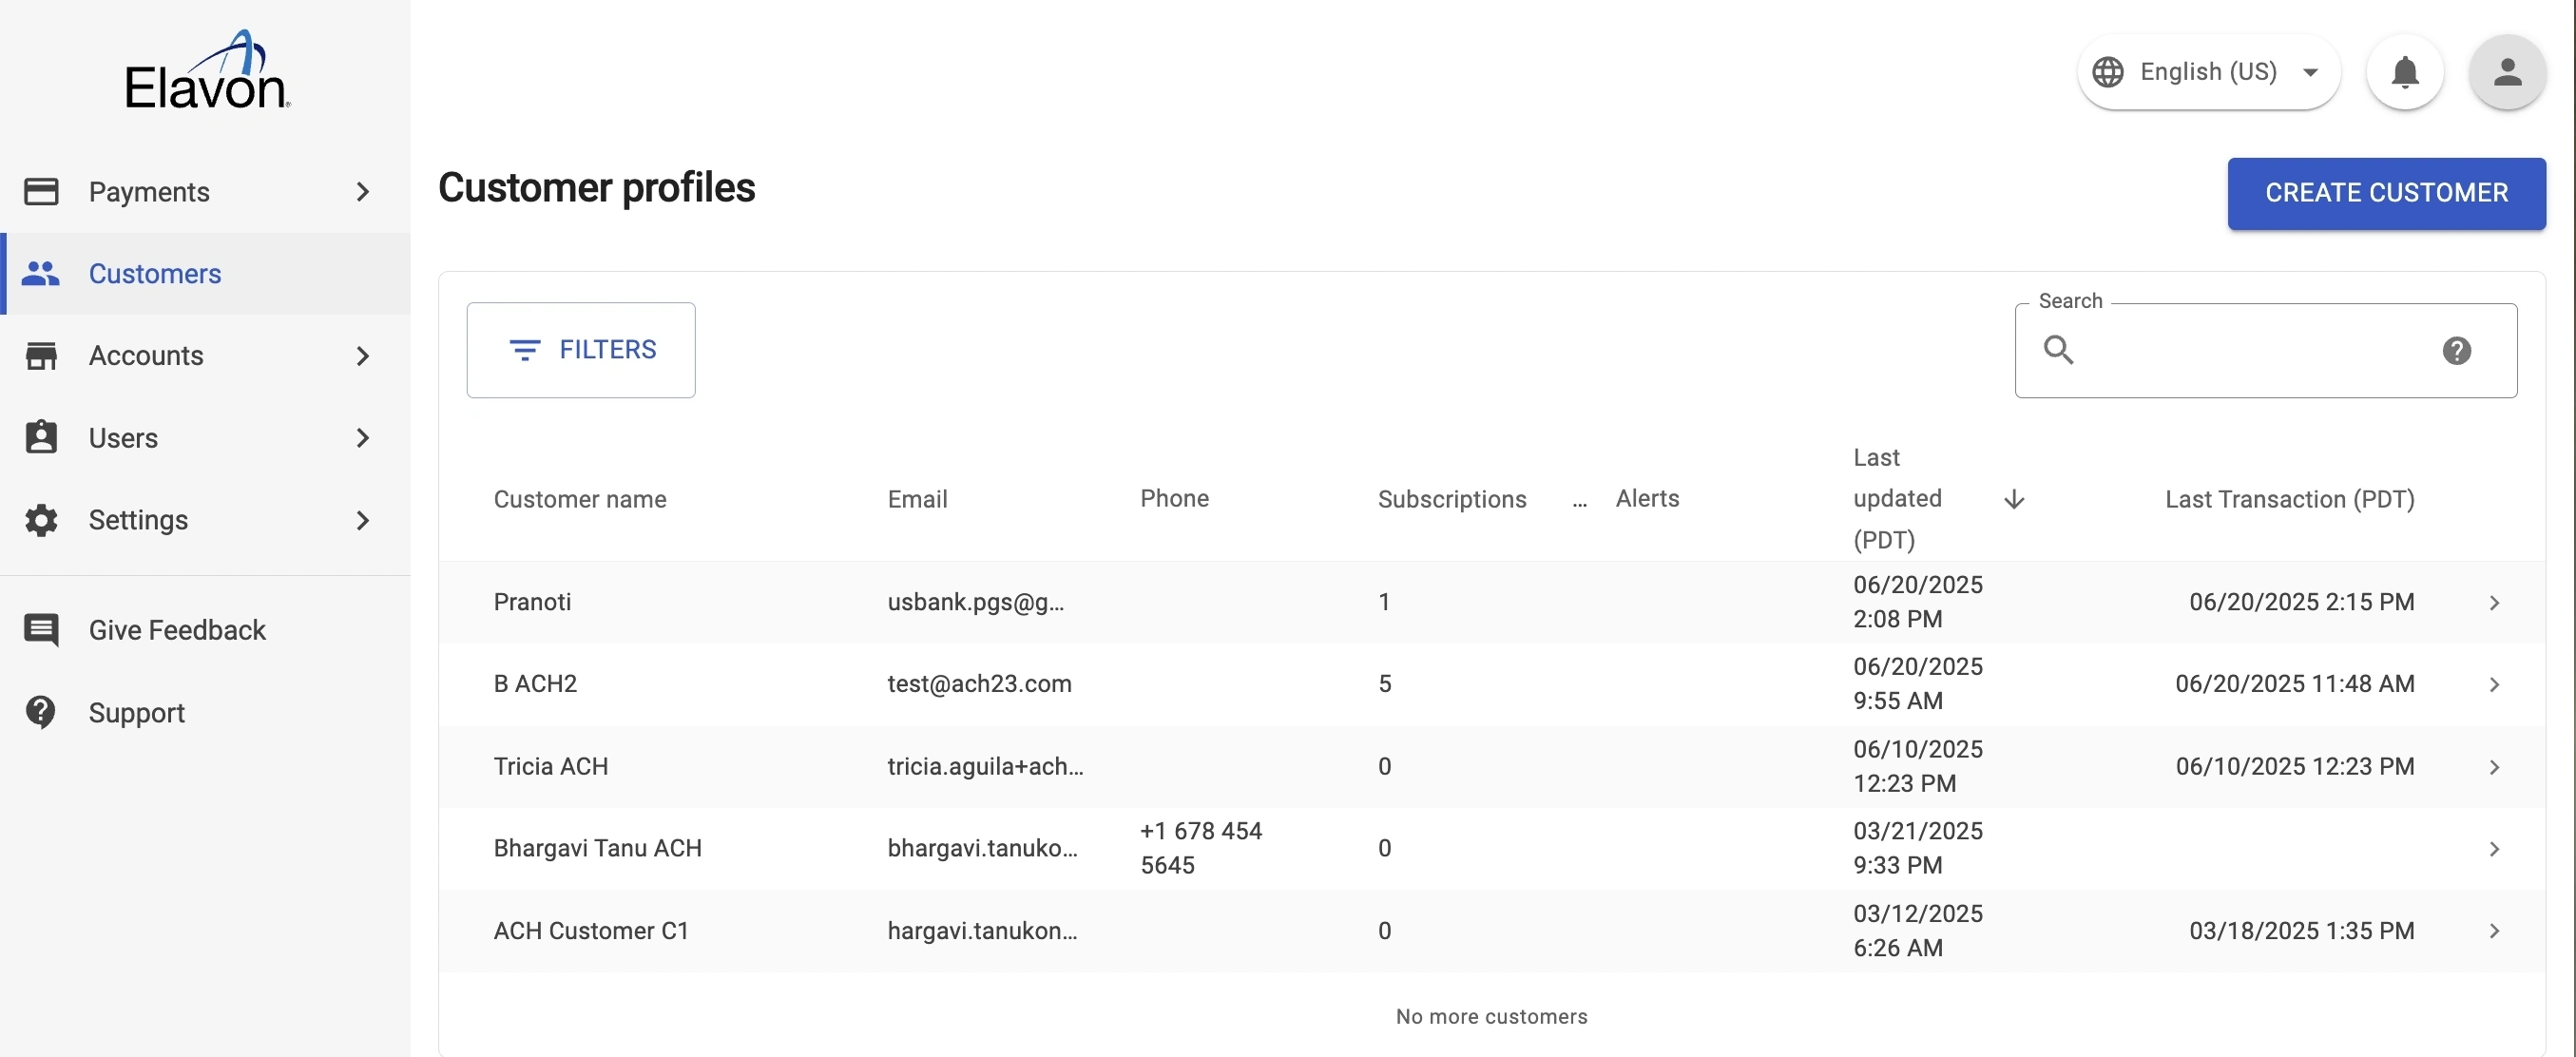2576x1057 pixels.
Task: Open the FILTERS button
Action: coord(581,350)
